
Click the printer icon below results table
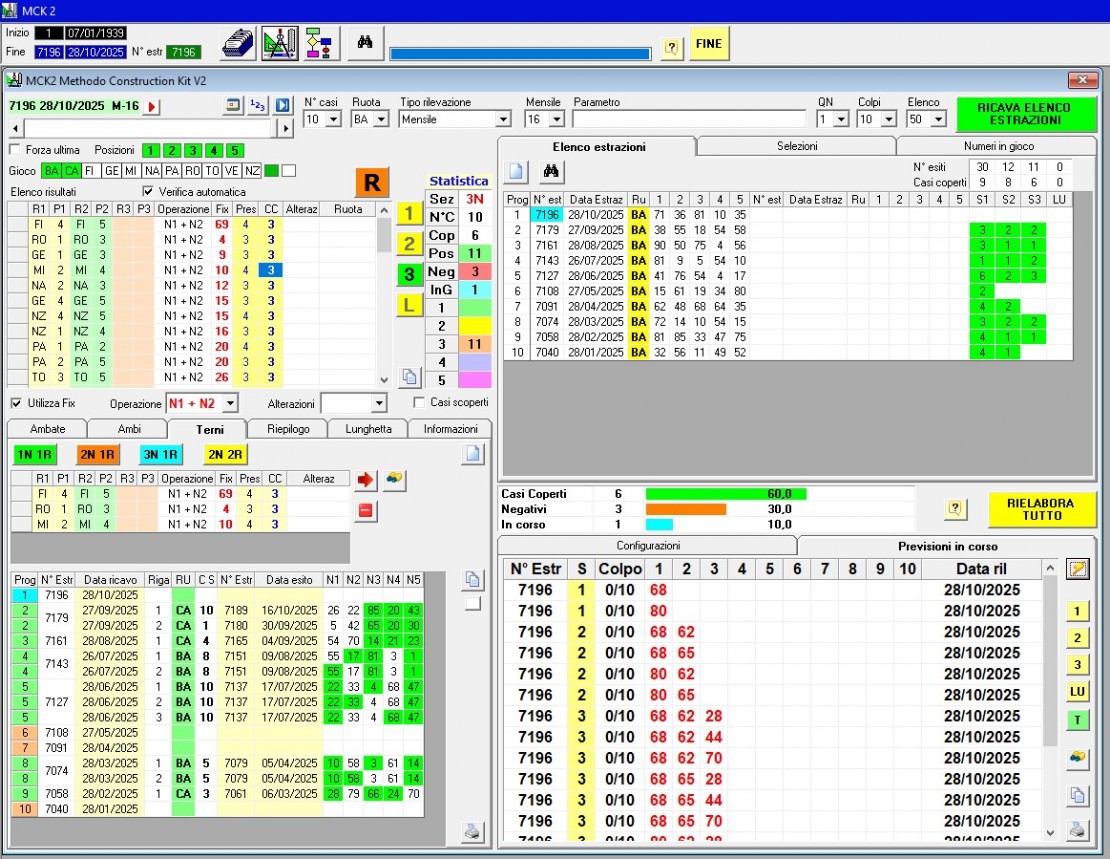[472, 829]
